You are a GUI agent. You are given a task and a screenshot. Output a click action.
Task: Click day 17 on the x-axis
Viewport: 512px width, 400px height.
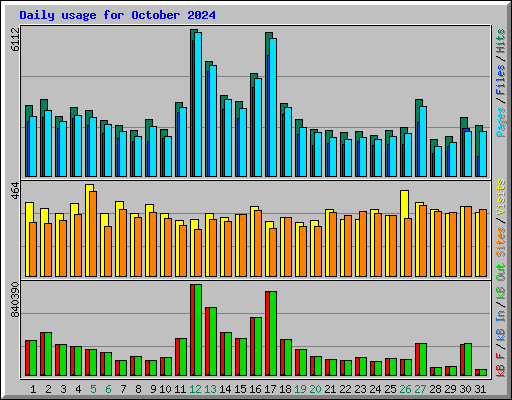pos(270,389)
